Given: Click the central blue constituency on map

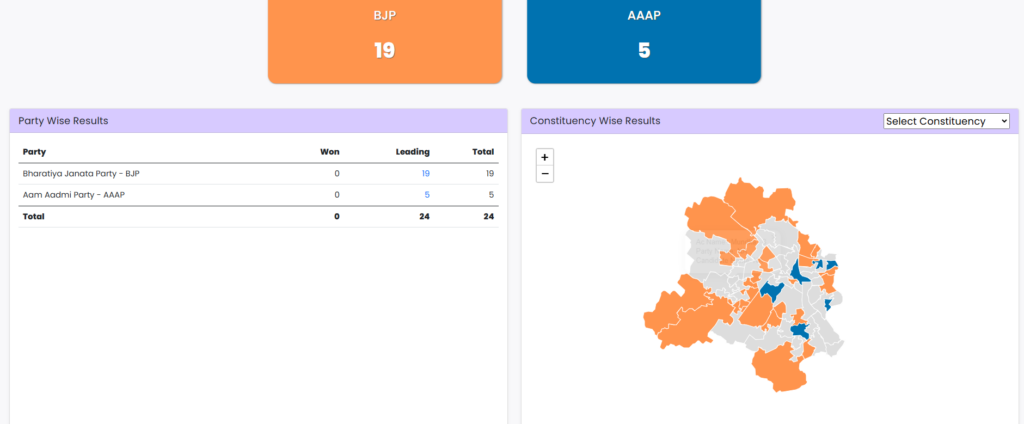Looking at the screenshot, I should pos(772,292).
